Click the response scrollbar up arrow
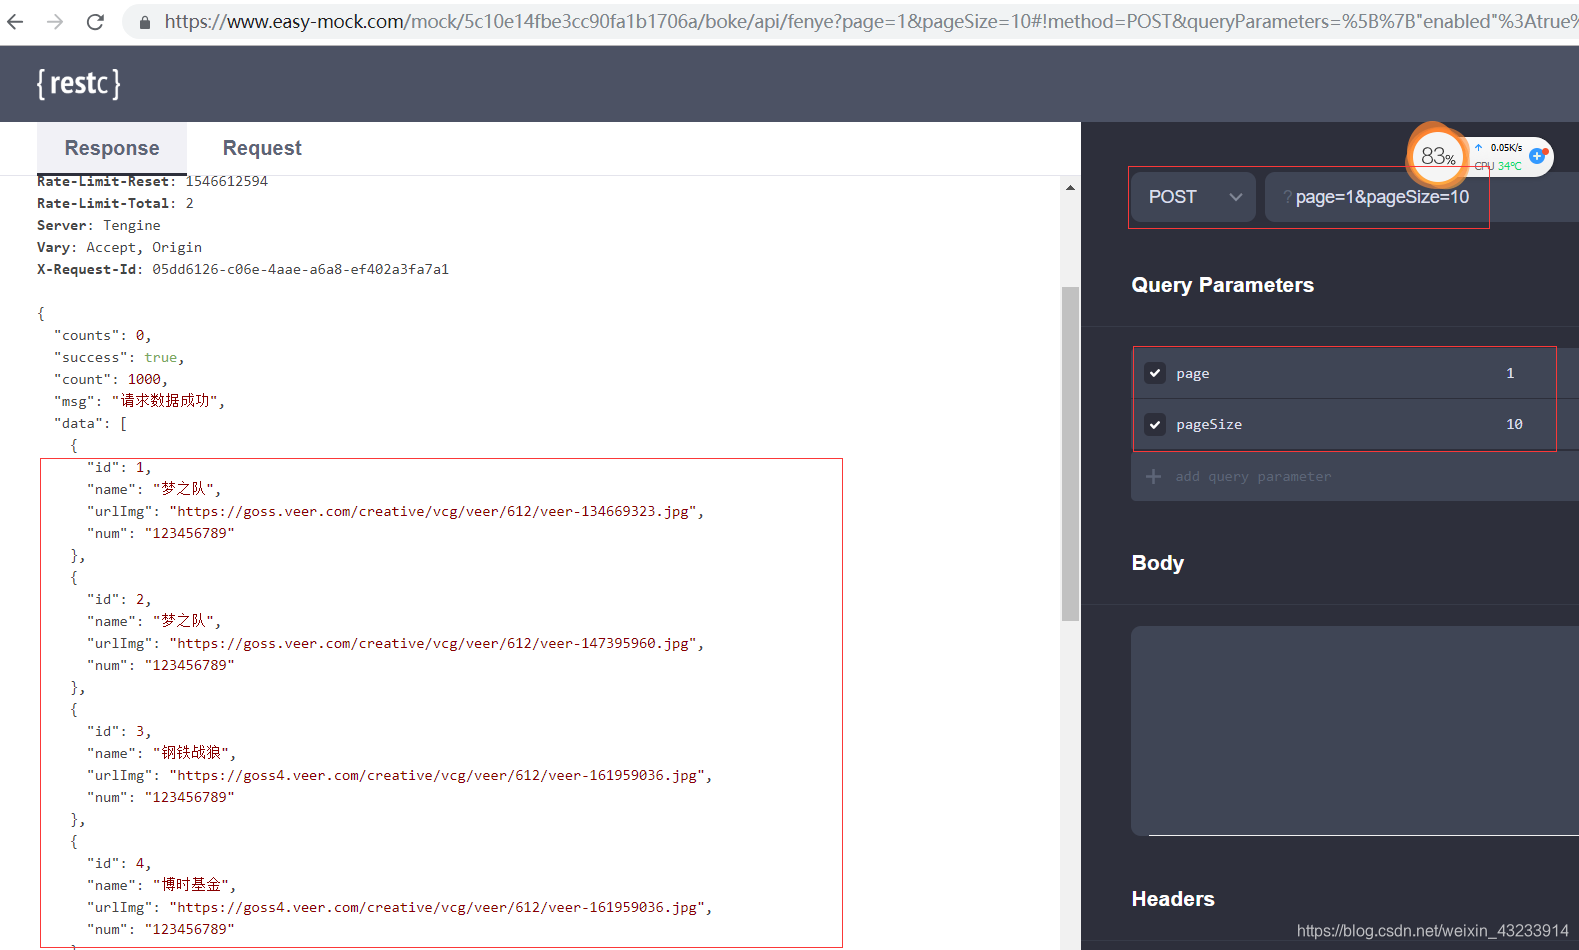 click(x=1070, y=187)
